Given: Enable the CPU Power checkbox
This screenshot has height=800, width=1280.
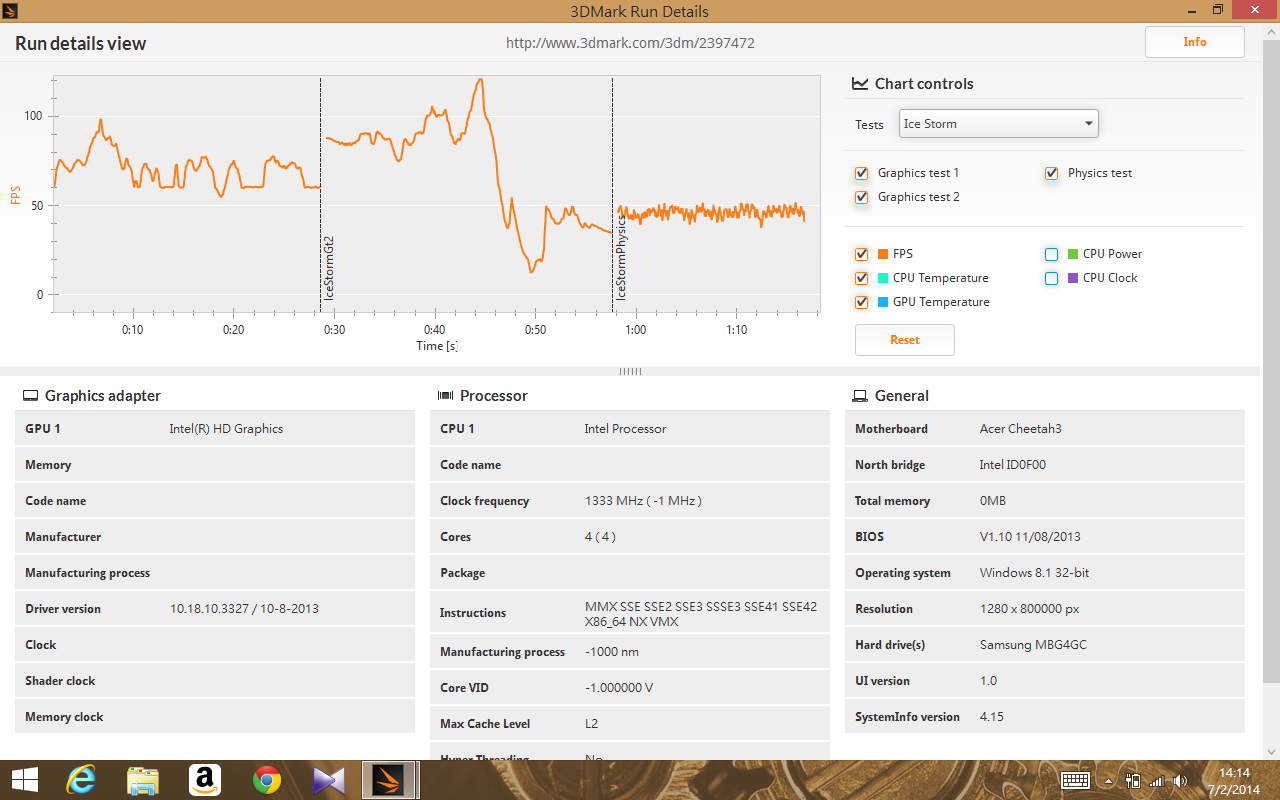Looking at the screenshot, I should [1052, 254].
